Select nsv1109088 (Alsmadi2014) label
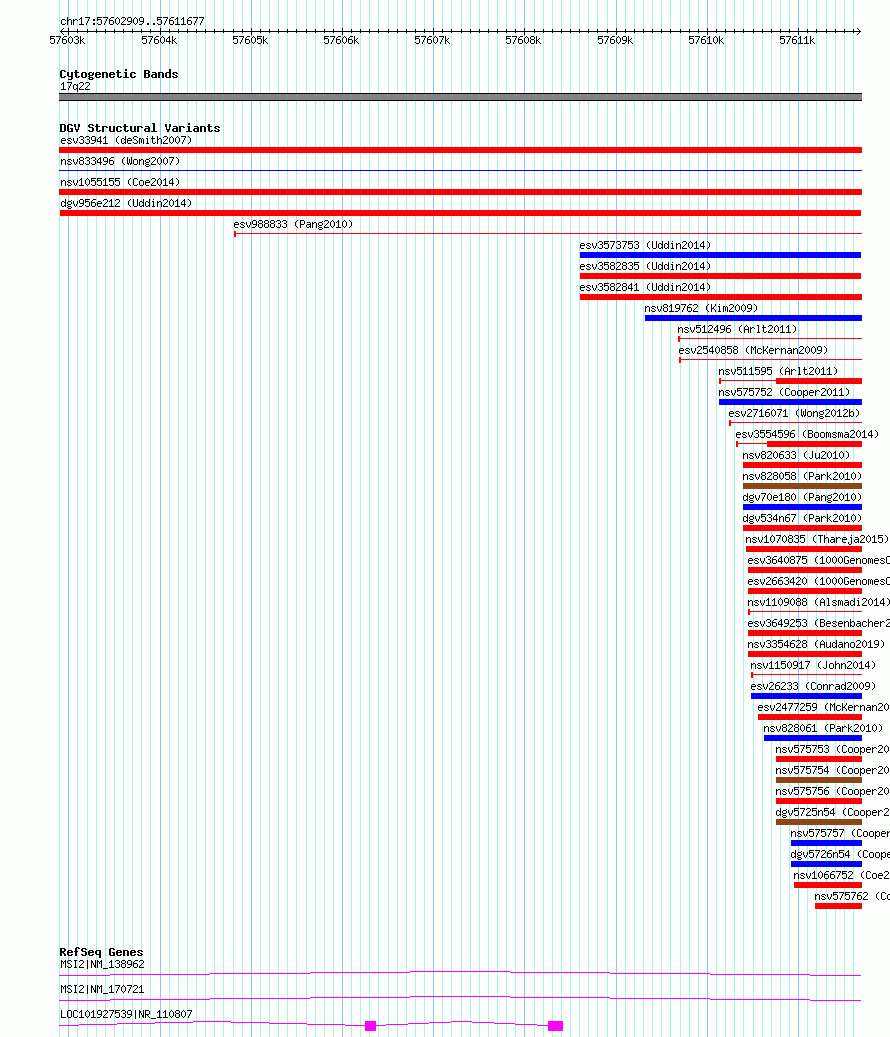890x1037 pixels. (x=819, y=602)
